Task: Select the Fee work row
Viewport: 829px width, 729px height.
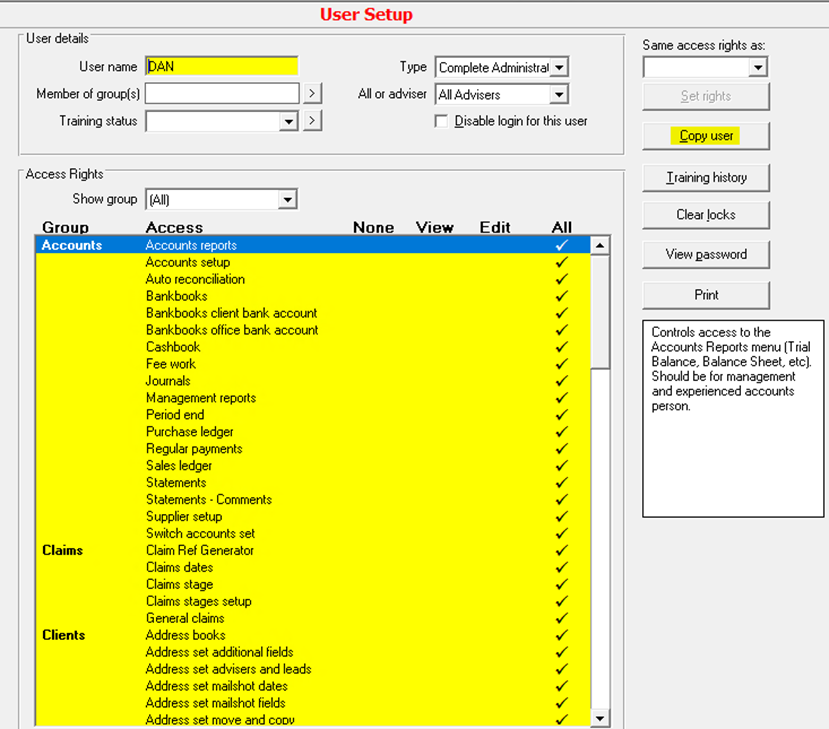Action: coord(312,364)
